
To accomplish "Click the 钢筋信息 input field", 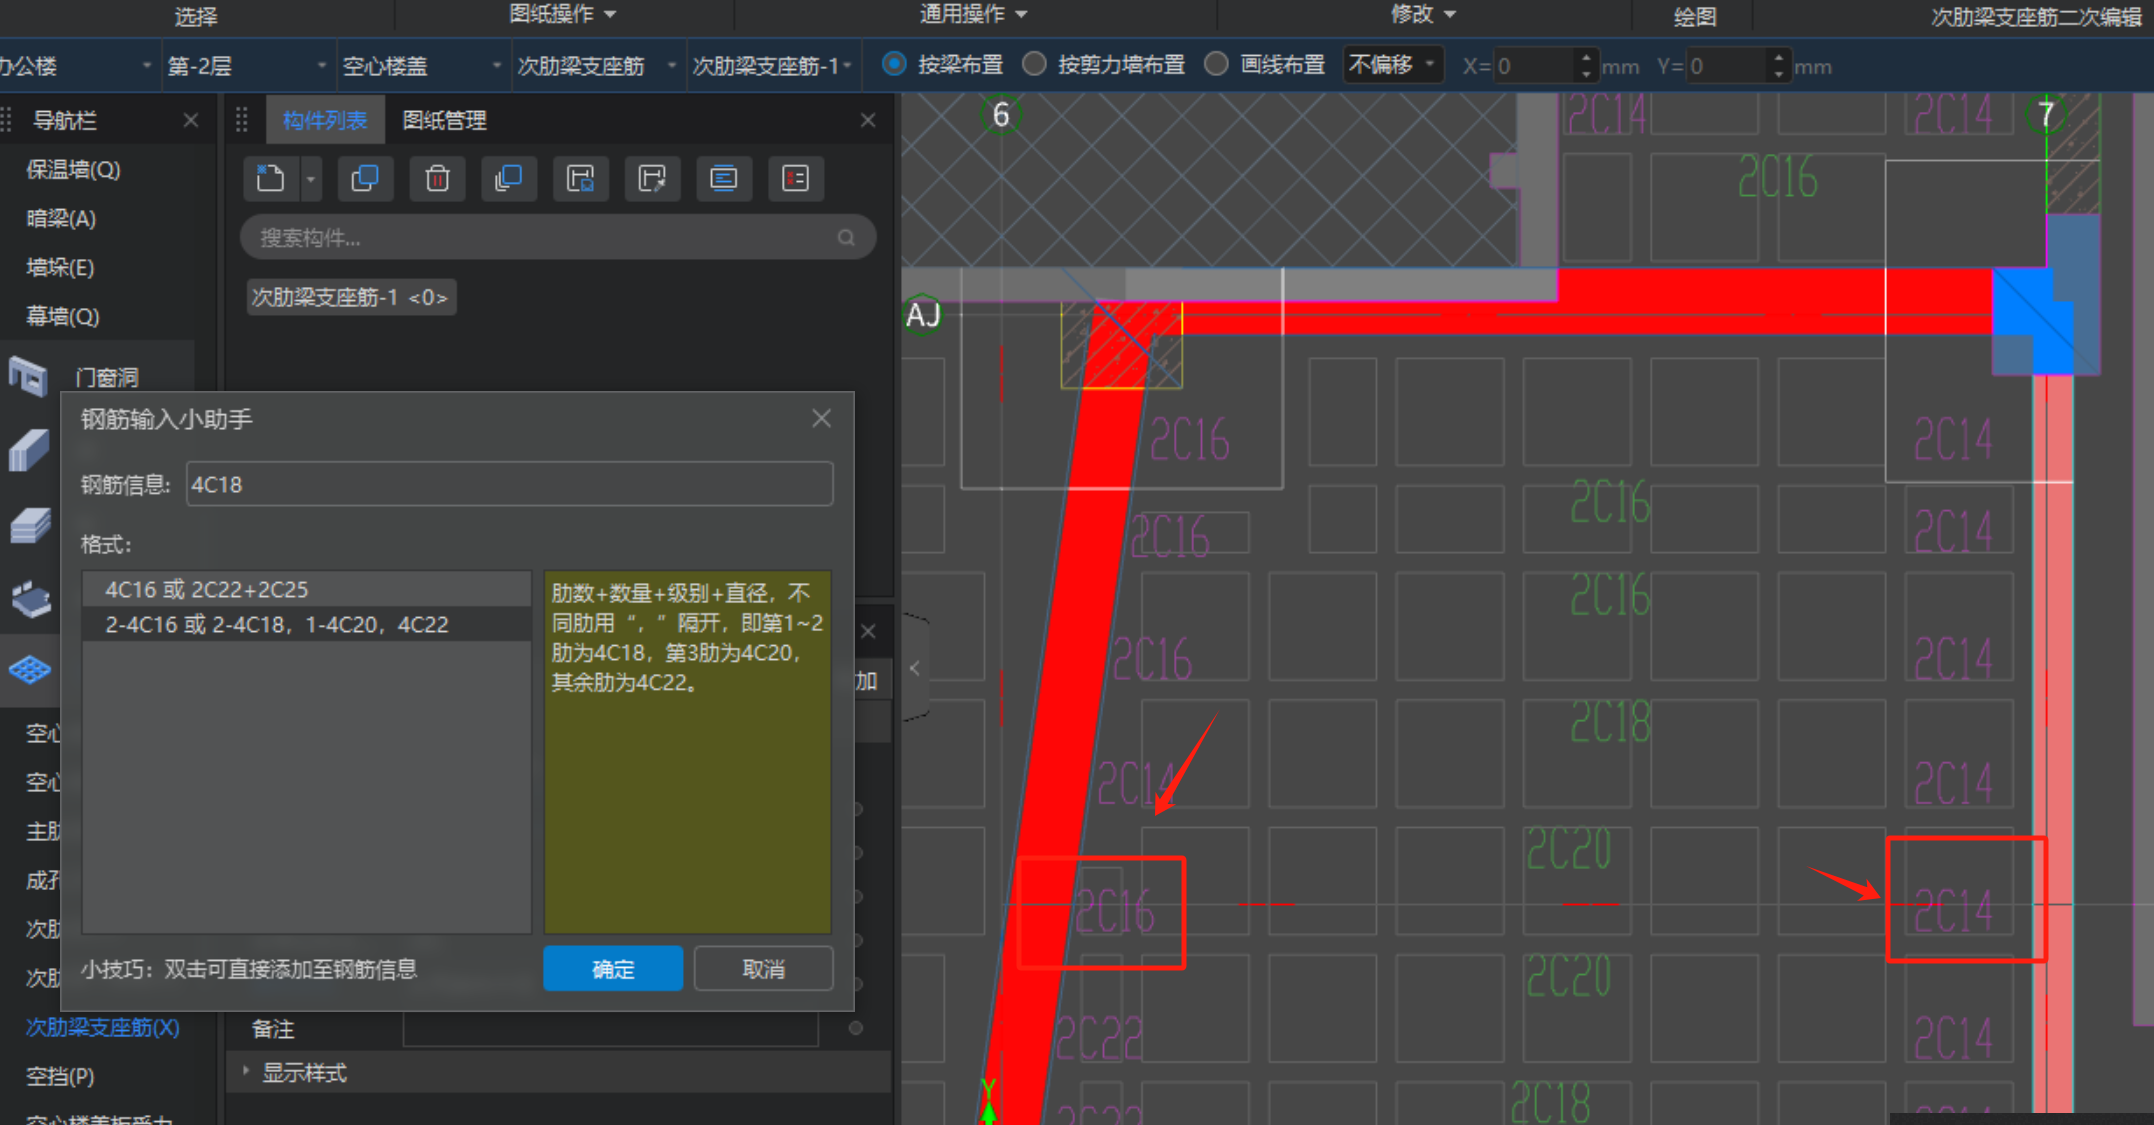I will 509,484.
